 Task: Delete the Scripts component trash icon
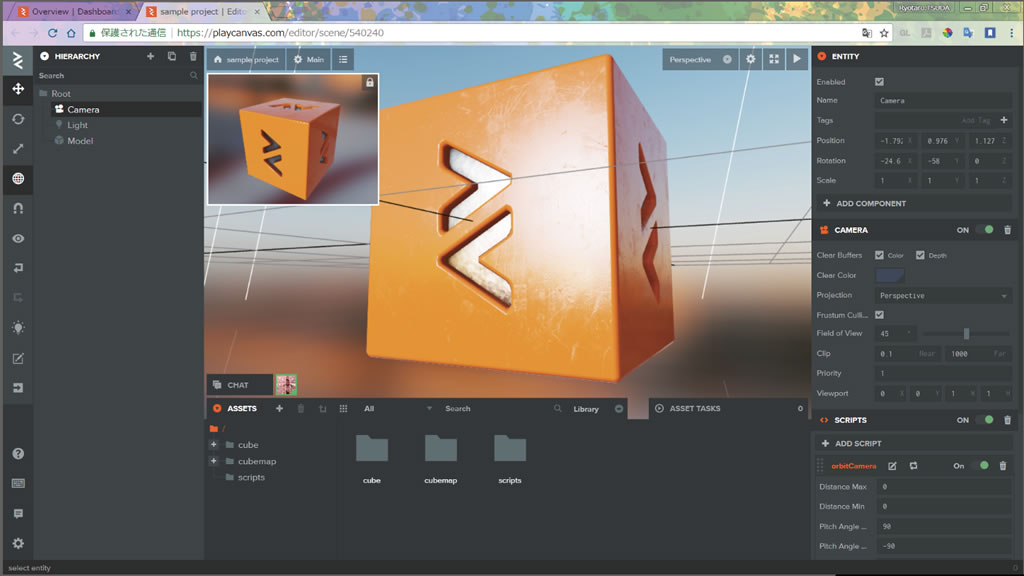pyautogui.click(x=1007, y=420)
